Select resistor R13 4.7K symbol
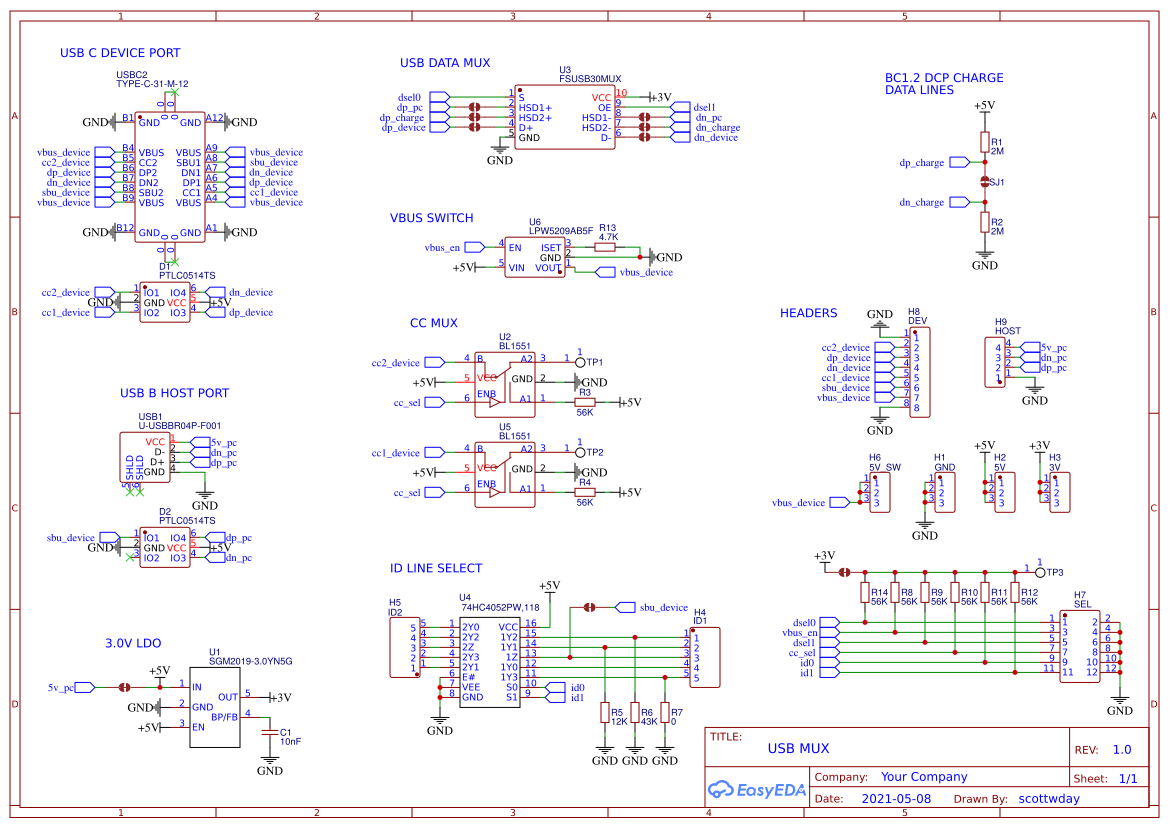The width and height of the screenshot is (1169, 828). [605, 247]
